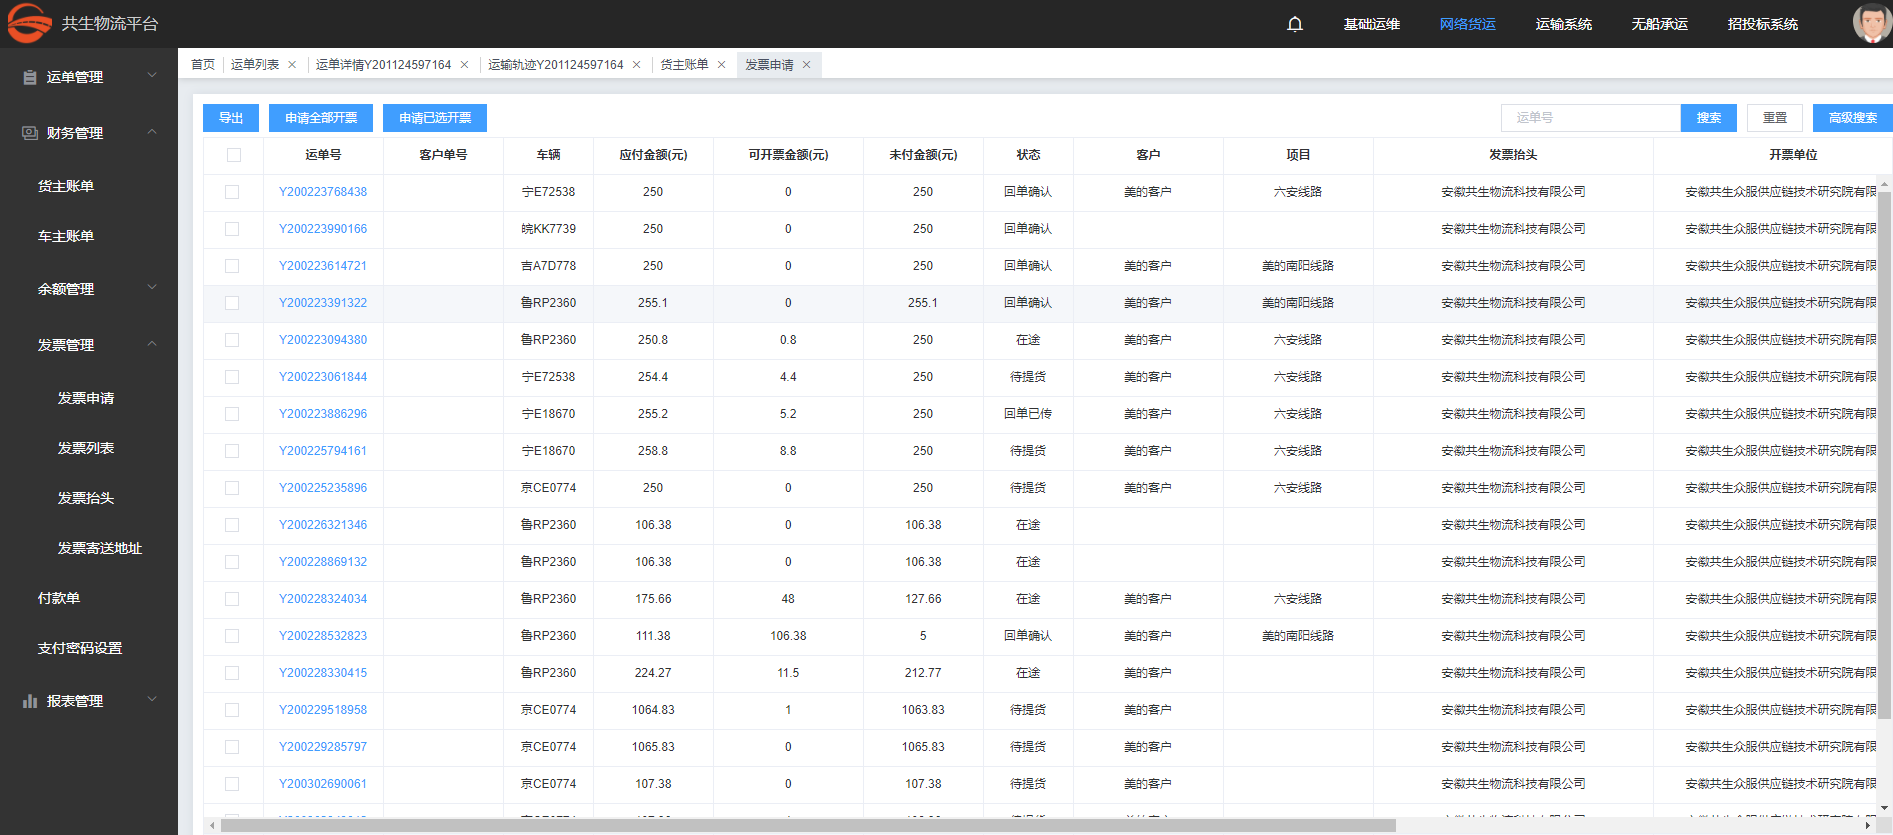Open waybill link Y200223391322
The height and width of the screenshot is (835, 1893).
point(323,303)
